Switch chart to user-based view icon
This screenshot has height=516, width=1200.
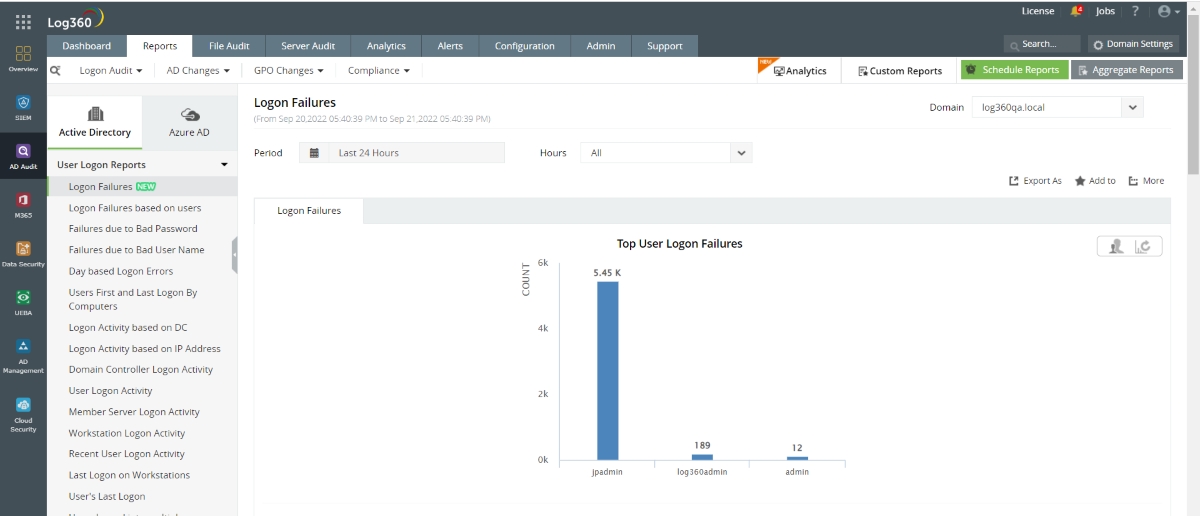(x=1116, y=246)
